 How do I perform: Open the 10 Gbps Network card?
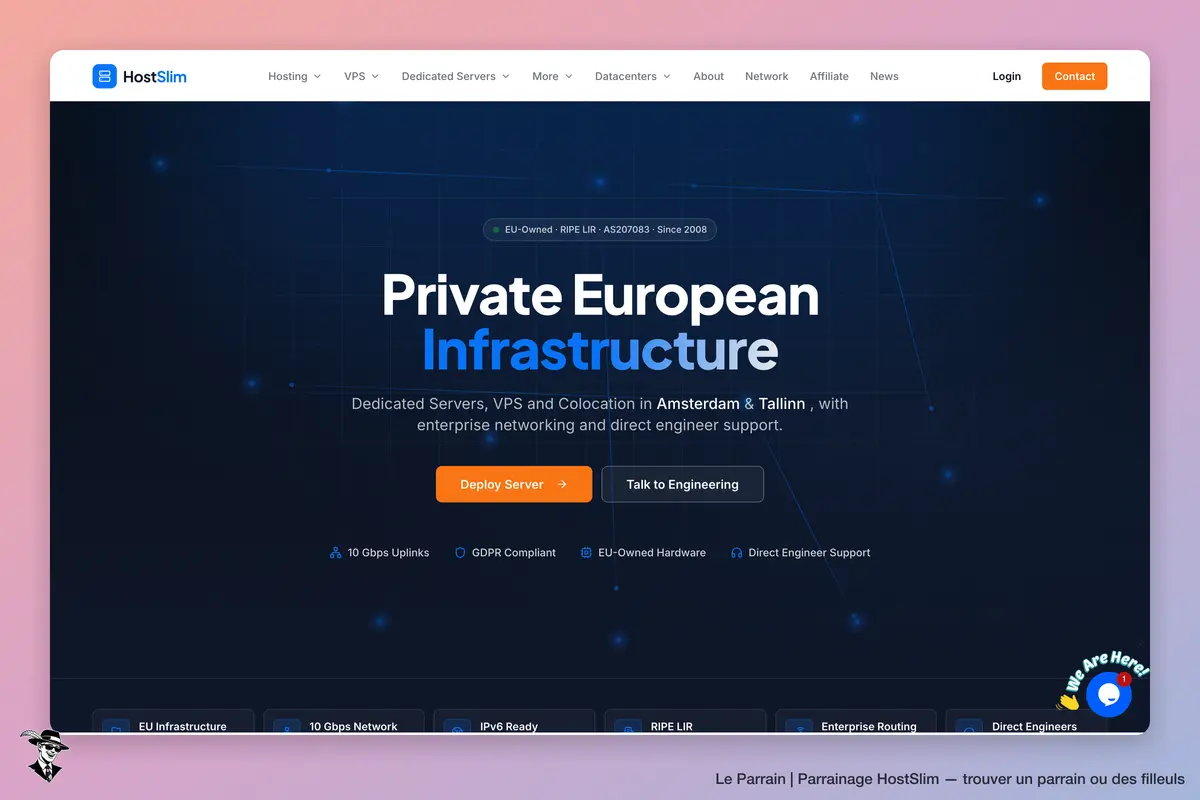(344, 722)
